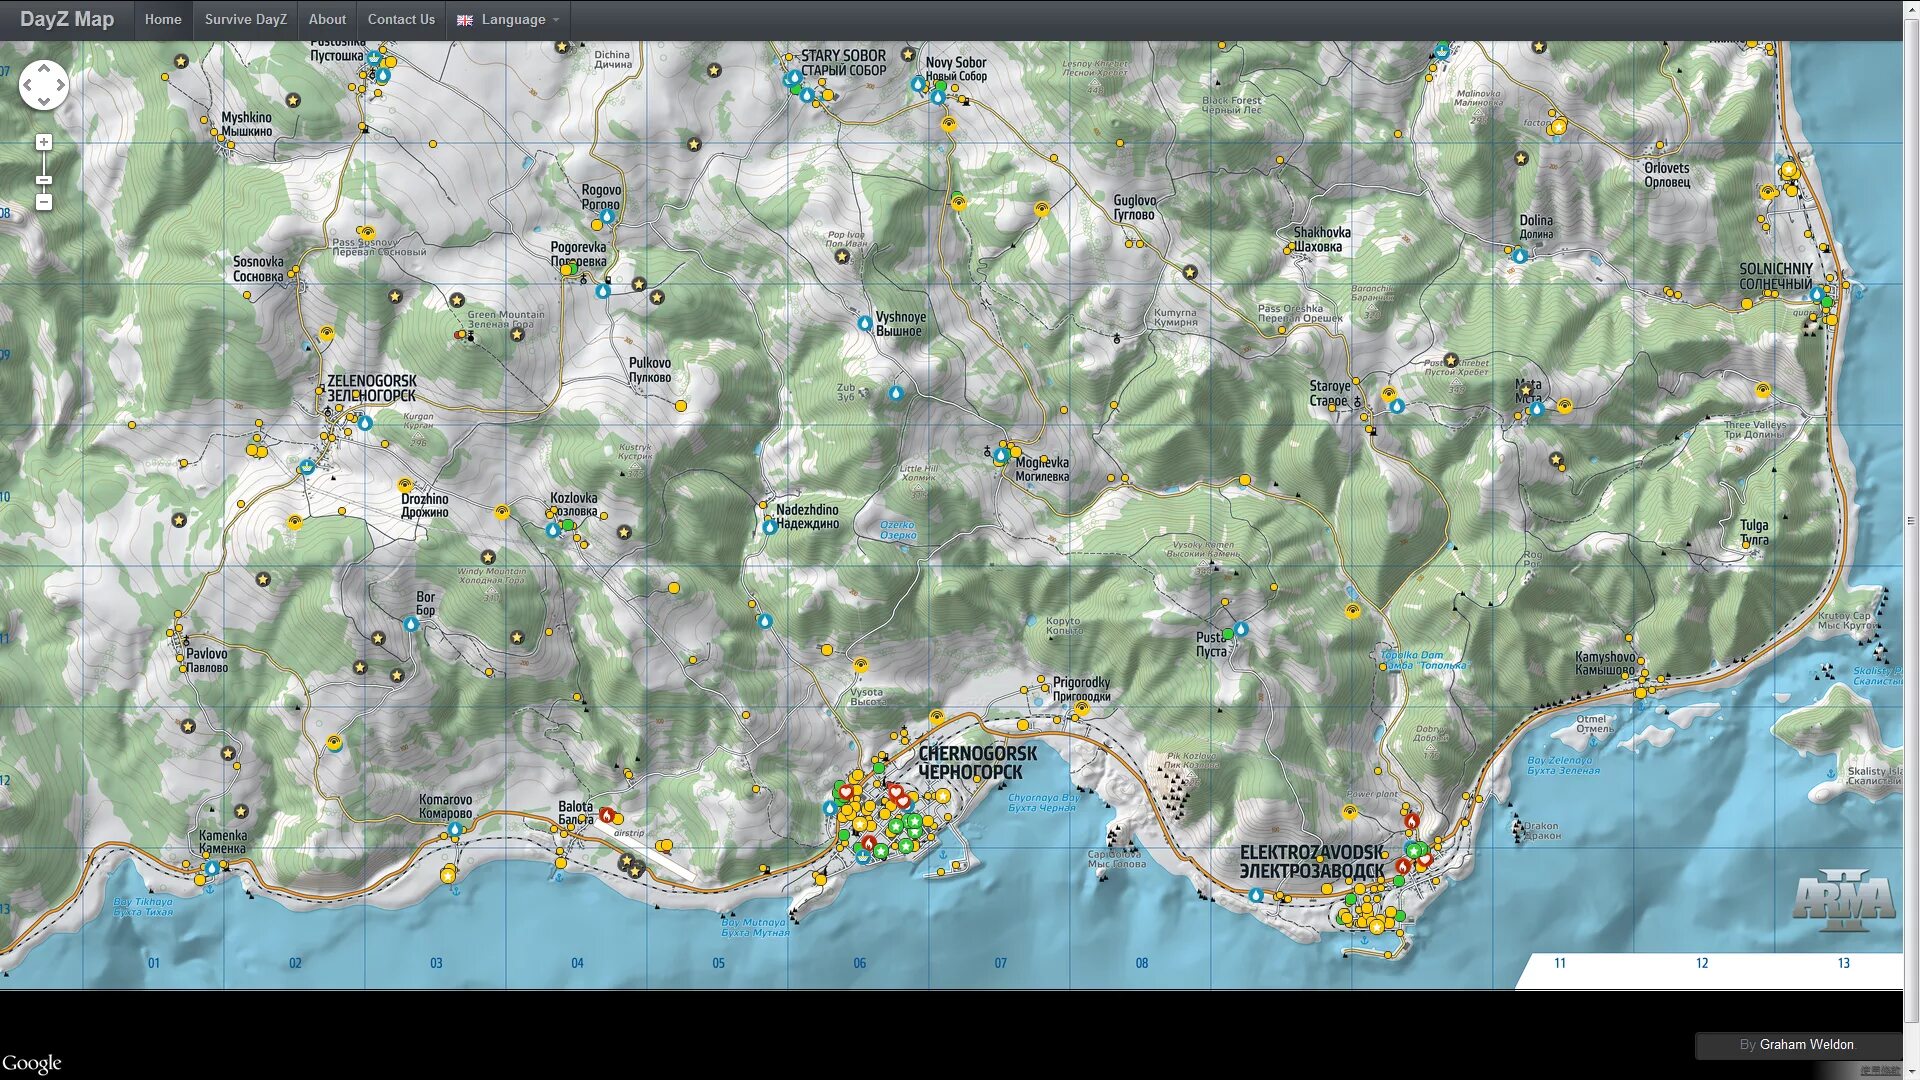Select the water pump on road below Nadezhdino
This screenshot has width=1920, height=1080.
(764, 621)
